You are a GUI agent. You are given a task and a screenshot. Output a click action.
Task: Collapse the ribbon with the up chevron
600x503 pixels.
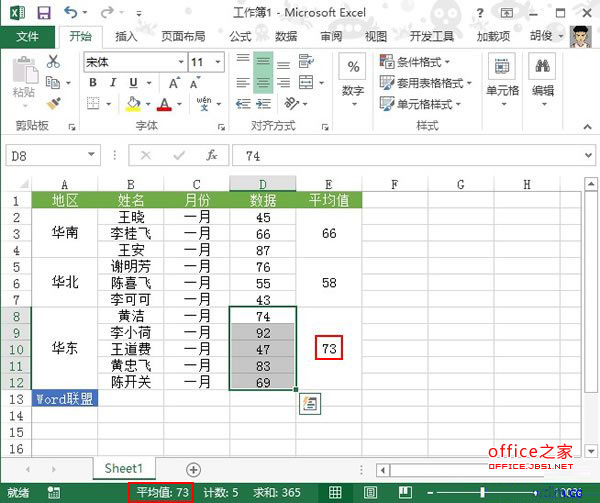[x=588, y=127]
